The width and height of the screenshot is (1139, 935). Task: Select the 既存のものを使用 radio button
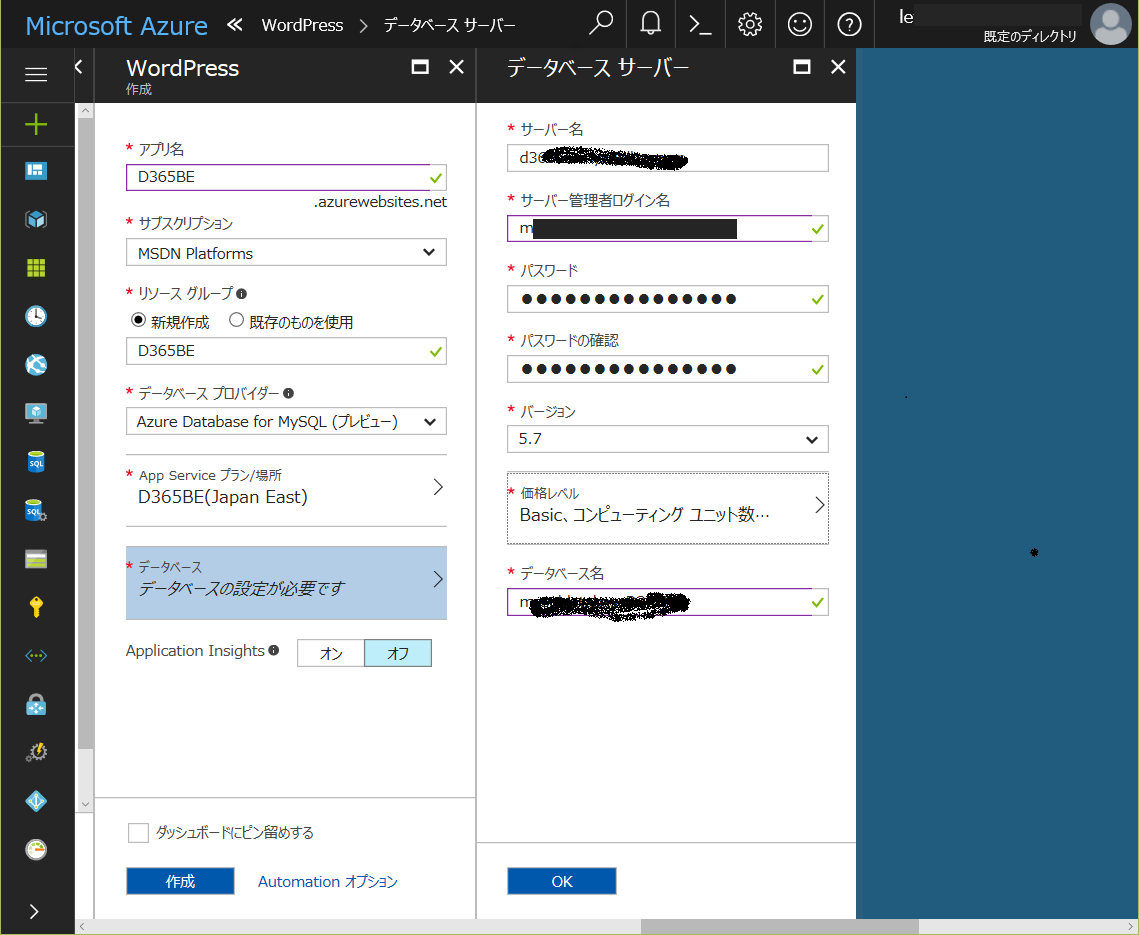coord(236,320)
